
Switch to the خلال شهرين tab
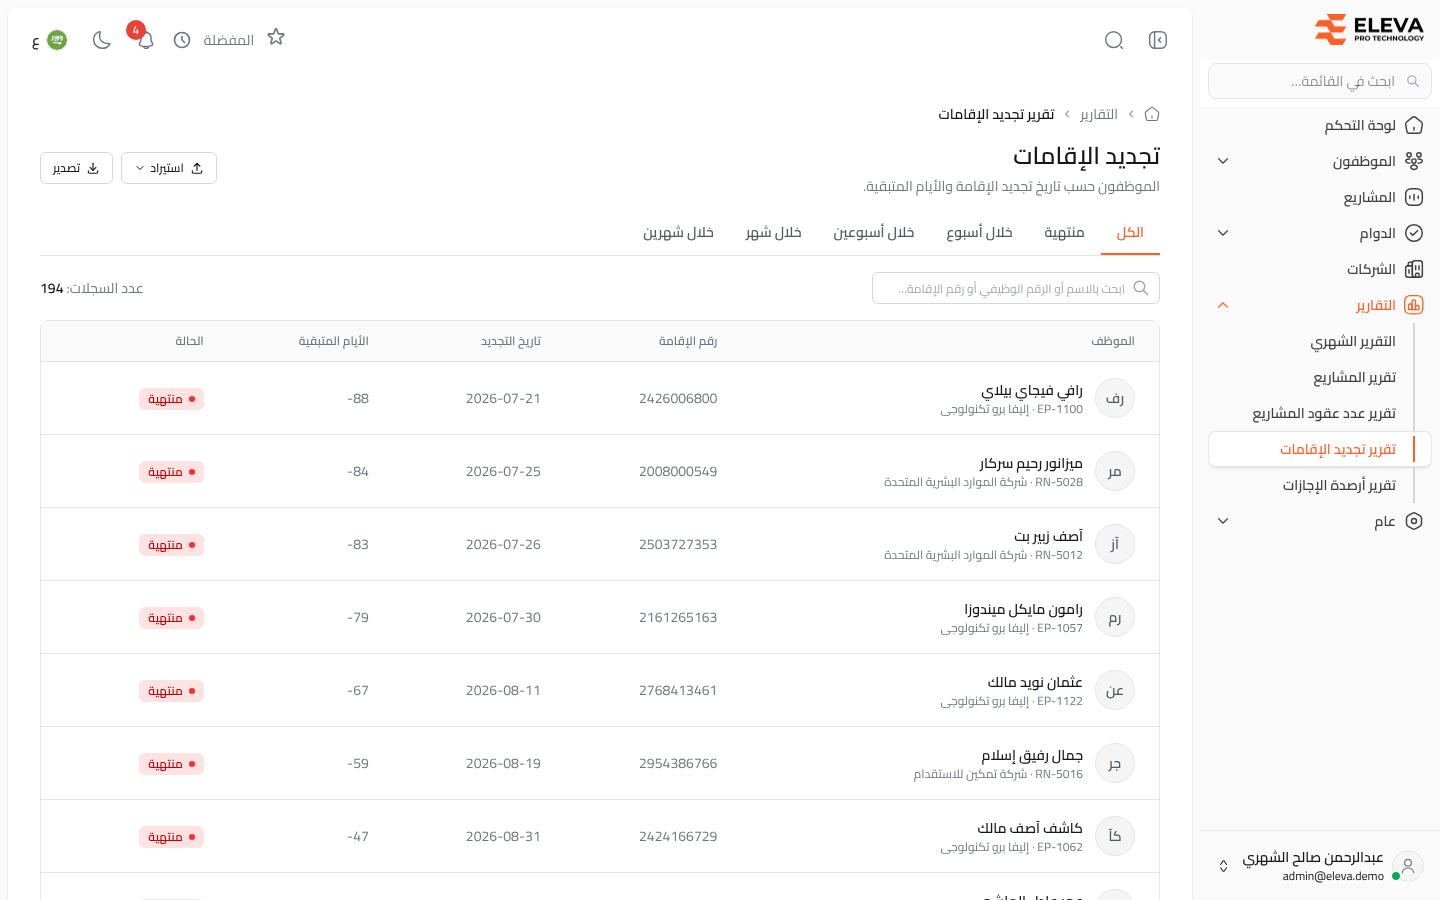pyautogui.click(x=678, y=233)
